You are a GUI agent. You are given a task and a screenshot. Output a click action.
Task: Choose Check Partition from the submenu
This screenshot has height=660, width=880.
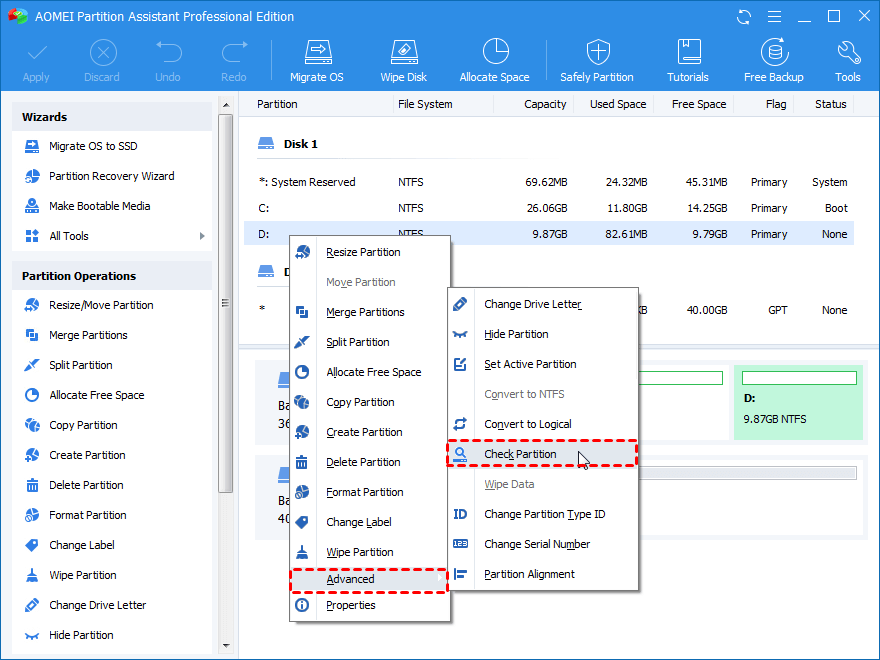pyautogui.click(x=520, y=454)
